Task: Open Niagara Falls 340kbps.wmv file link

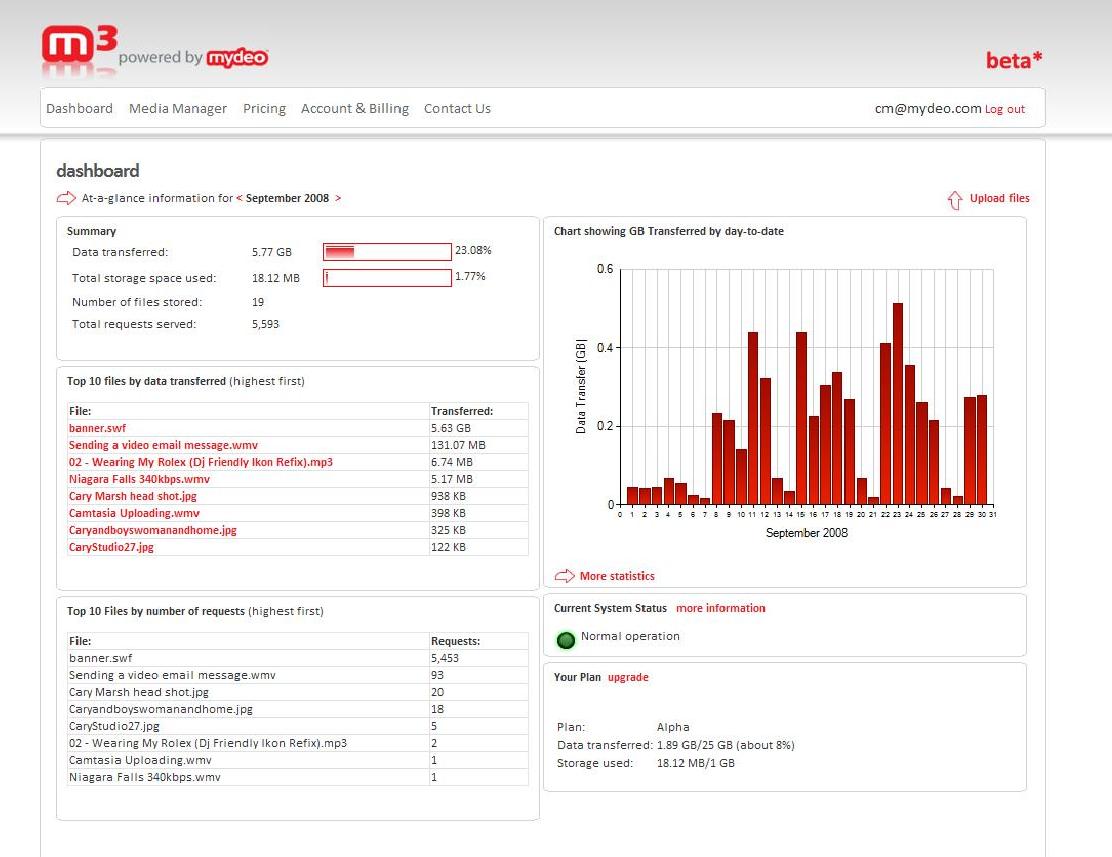Action: (x=139, y=479)
